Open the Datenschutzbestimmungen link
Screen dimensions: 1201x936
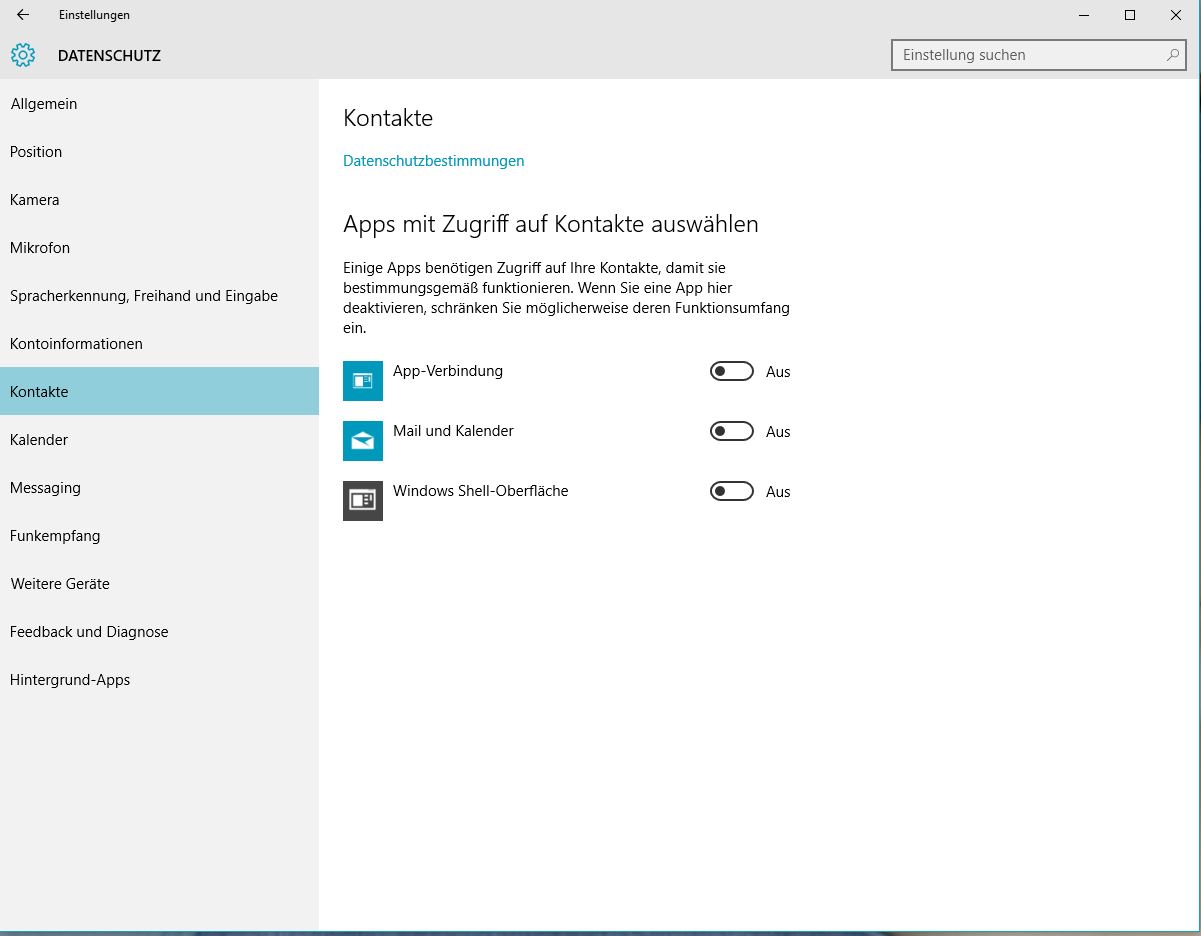pos(433,161)
